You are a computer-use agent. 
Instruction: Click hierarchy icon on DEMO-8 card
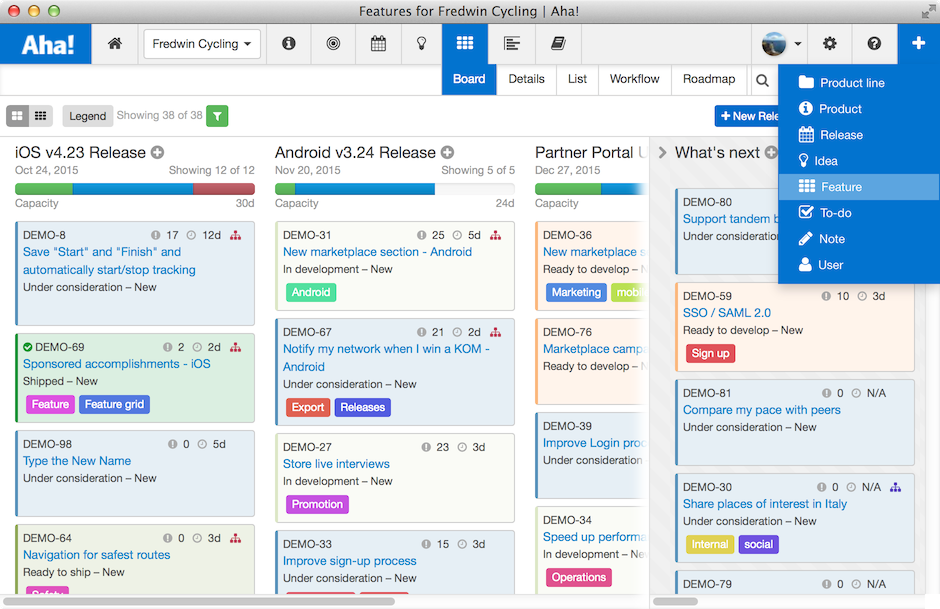coord(236,236)
